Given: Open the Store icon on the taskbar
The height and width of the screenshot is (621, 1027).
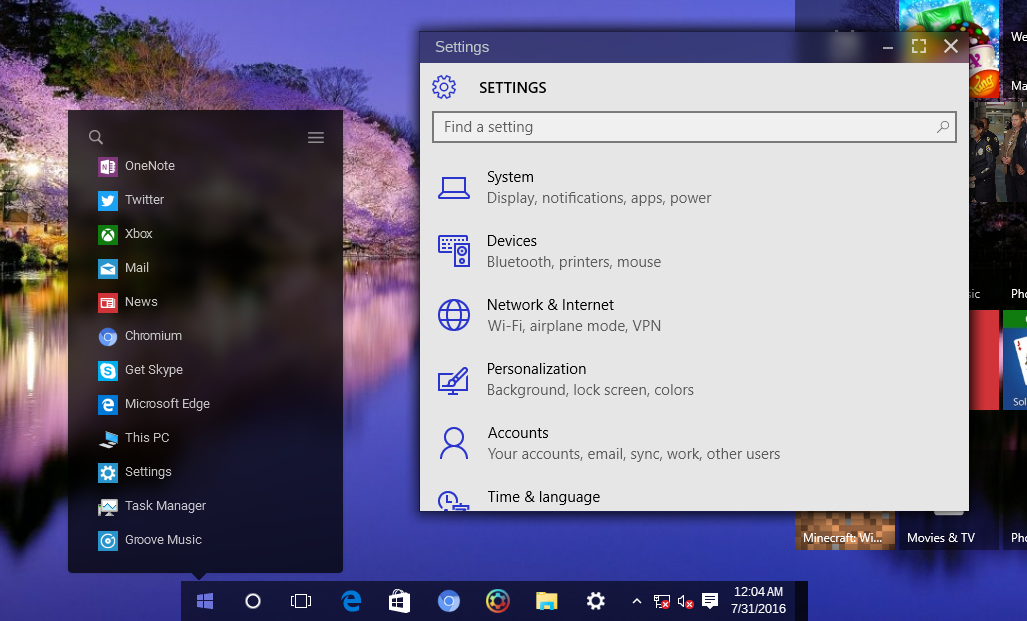Looking at the screenshot, I should 399,601.
